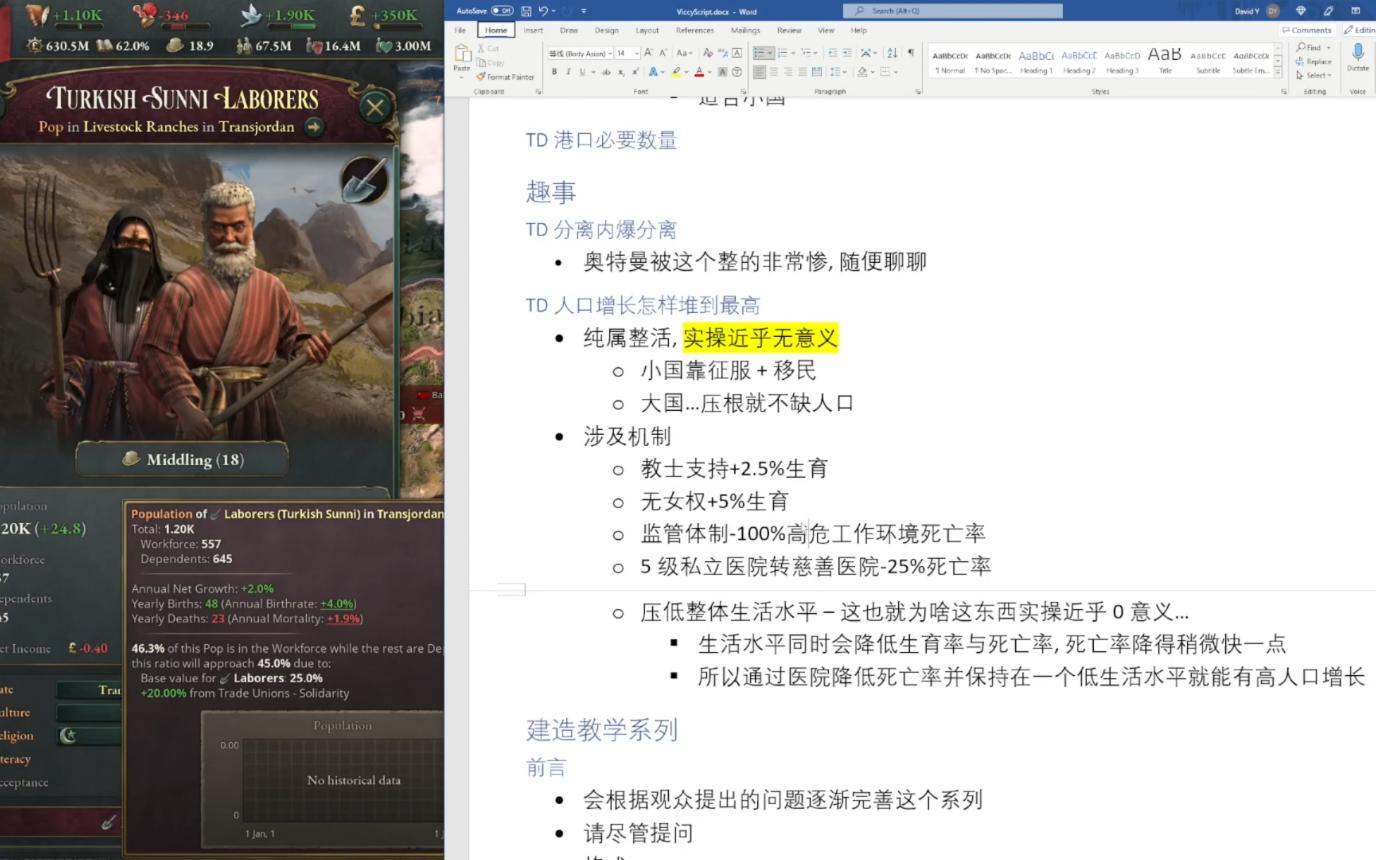Start Dictate microphone
Screen dimensions: 1376x860
click(x=1357, y=58)
